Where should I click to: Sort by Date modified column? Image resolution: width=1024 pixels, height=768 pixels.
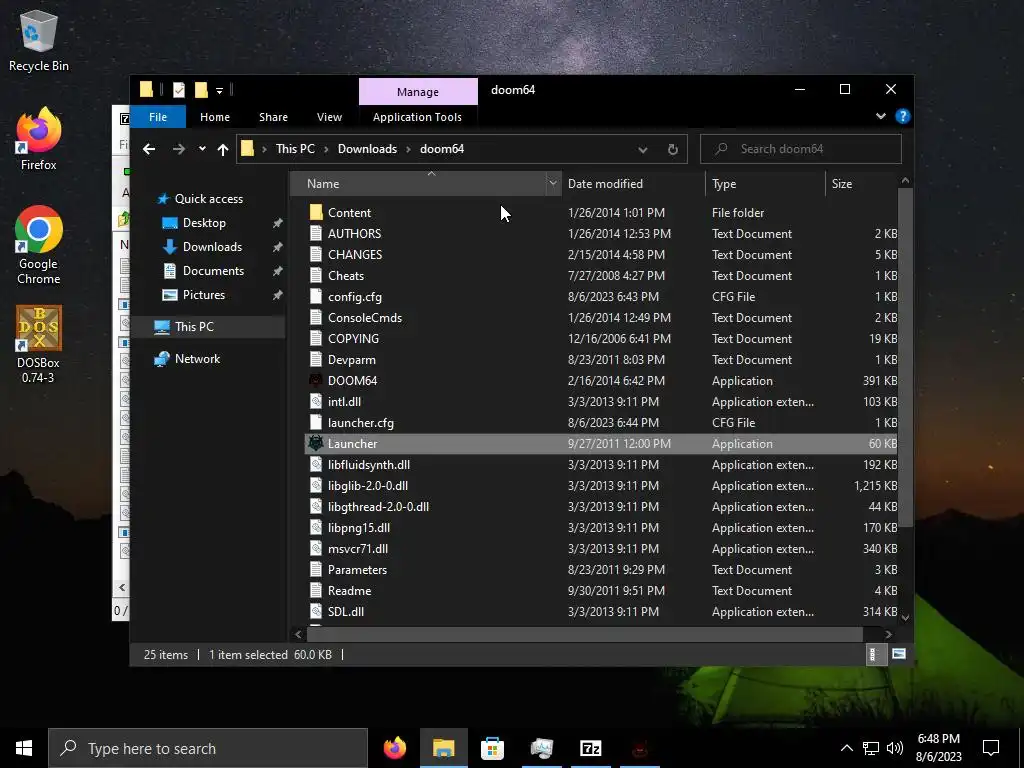(x=632, y=184)
